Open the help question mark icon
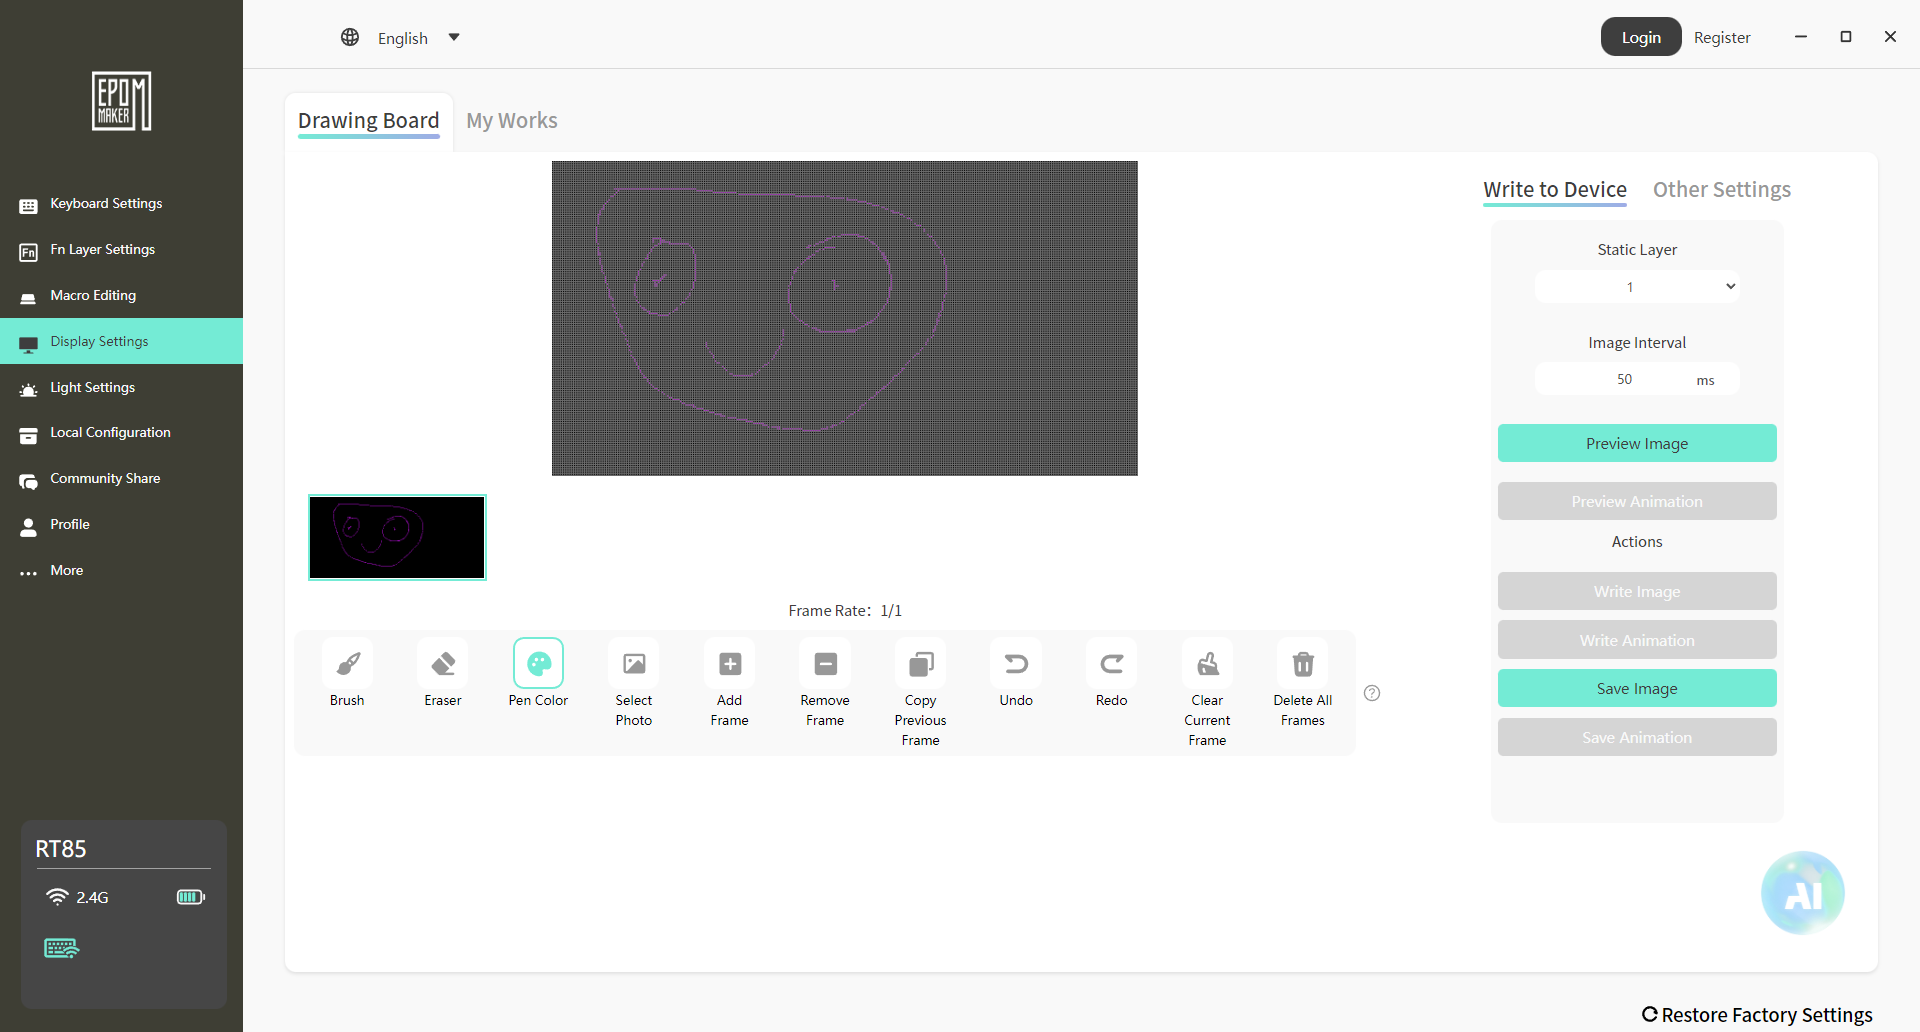1920x1032 pixels. tap(1372, 693)
